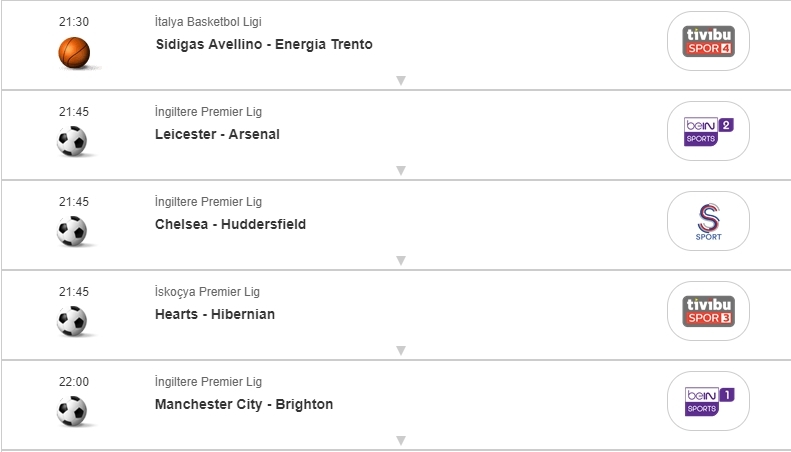The height and width of the screenshot is (452, 791).
Task: Open the Leicester - Arsenal match
Action: [217, 134]
